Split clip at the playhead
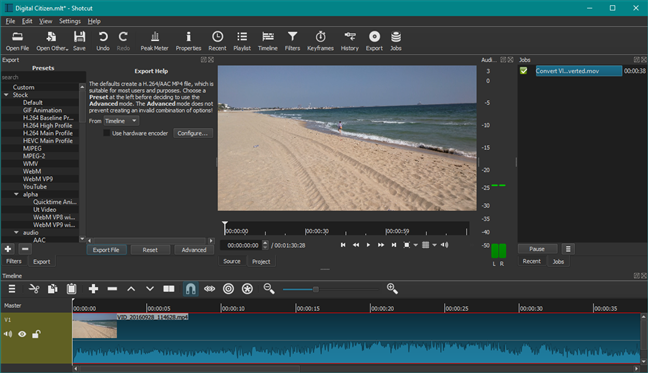The height and width of the screenshot is (373, 648). click(169, 289)
